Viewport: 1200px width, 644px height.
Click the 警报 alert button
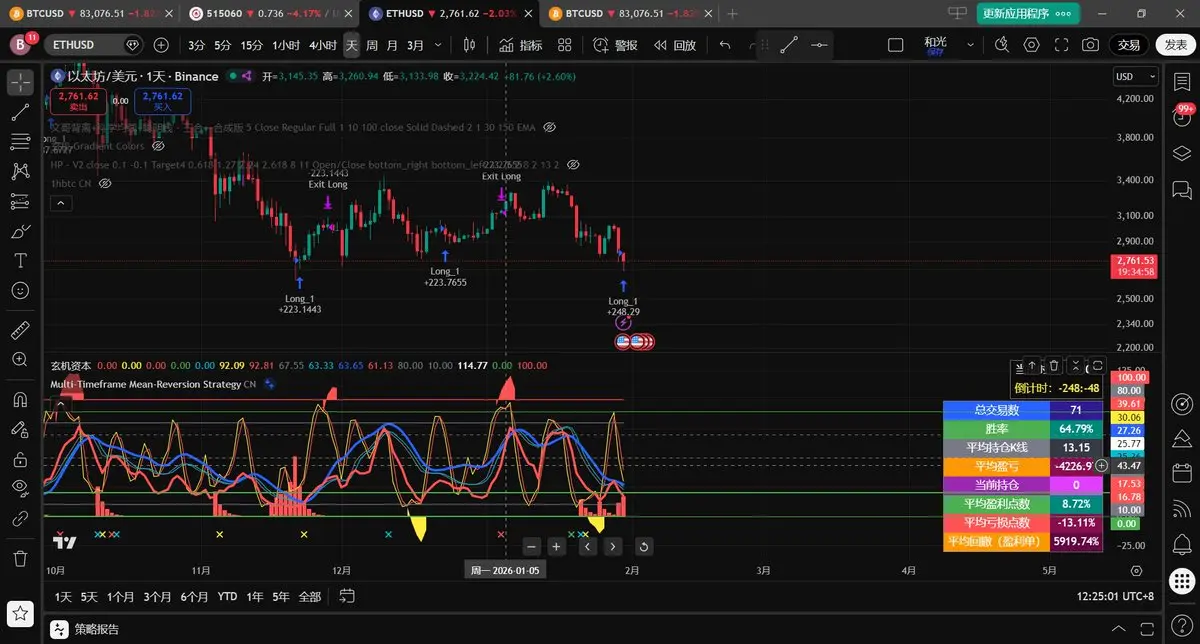point(615,45)
